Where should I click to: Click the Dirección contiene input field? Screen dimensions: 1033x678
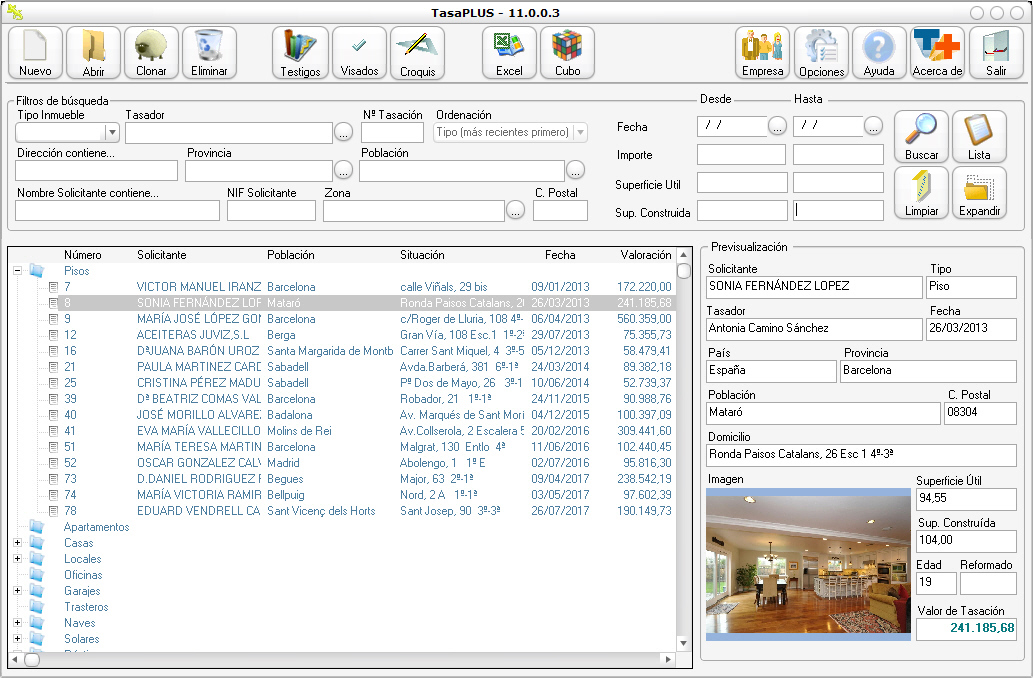[96, 171]
